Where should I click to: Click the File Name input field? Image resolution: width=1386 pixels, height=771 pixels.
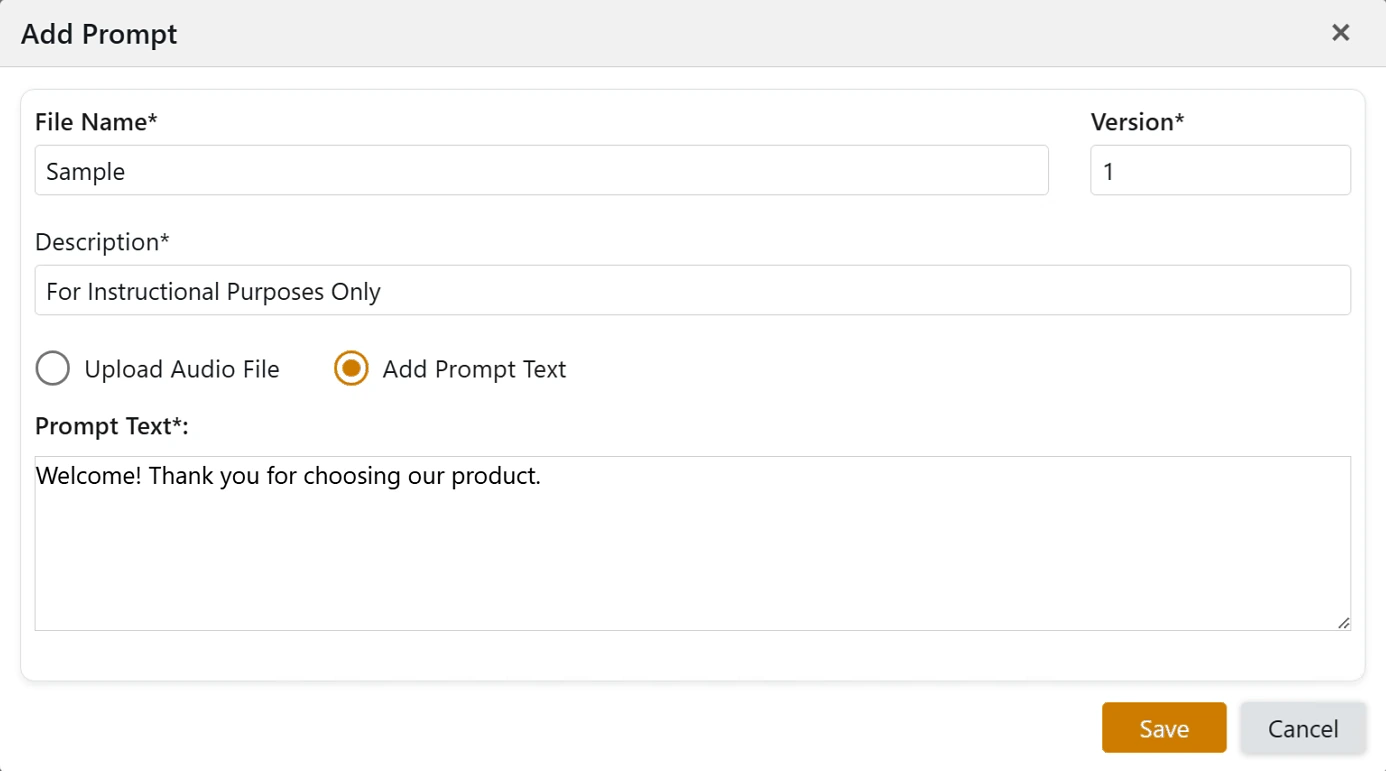(541, 171)
